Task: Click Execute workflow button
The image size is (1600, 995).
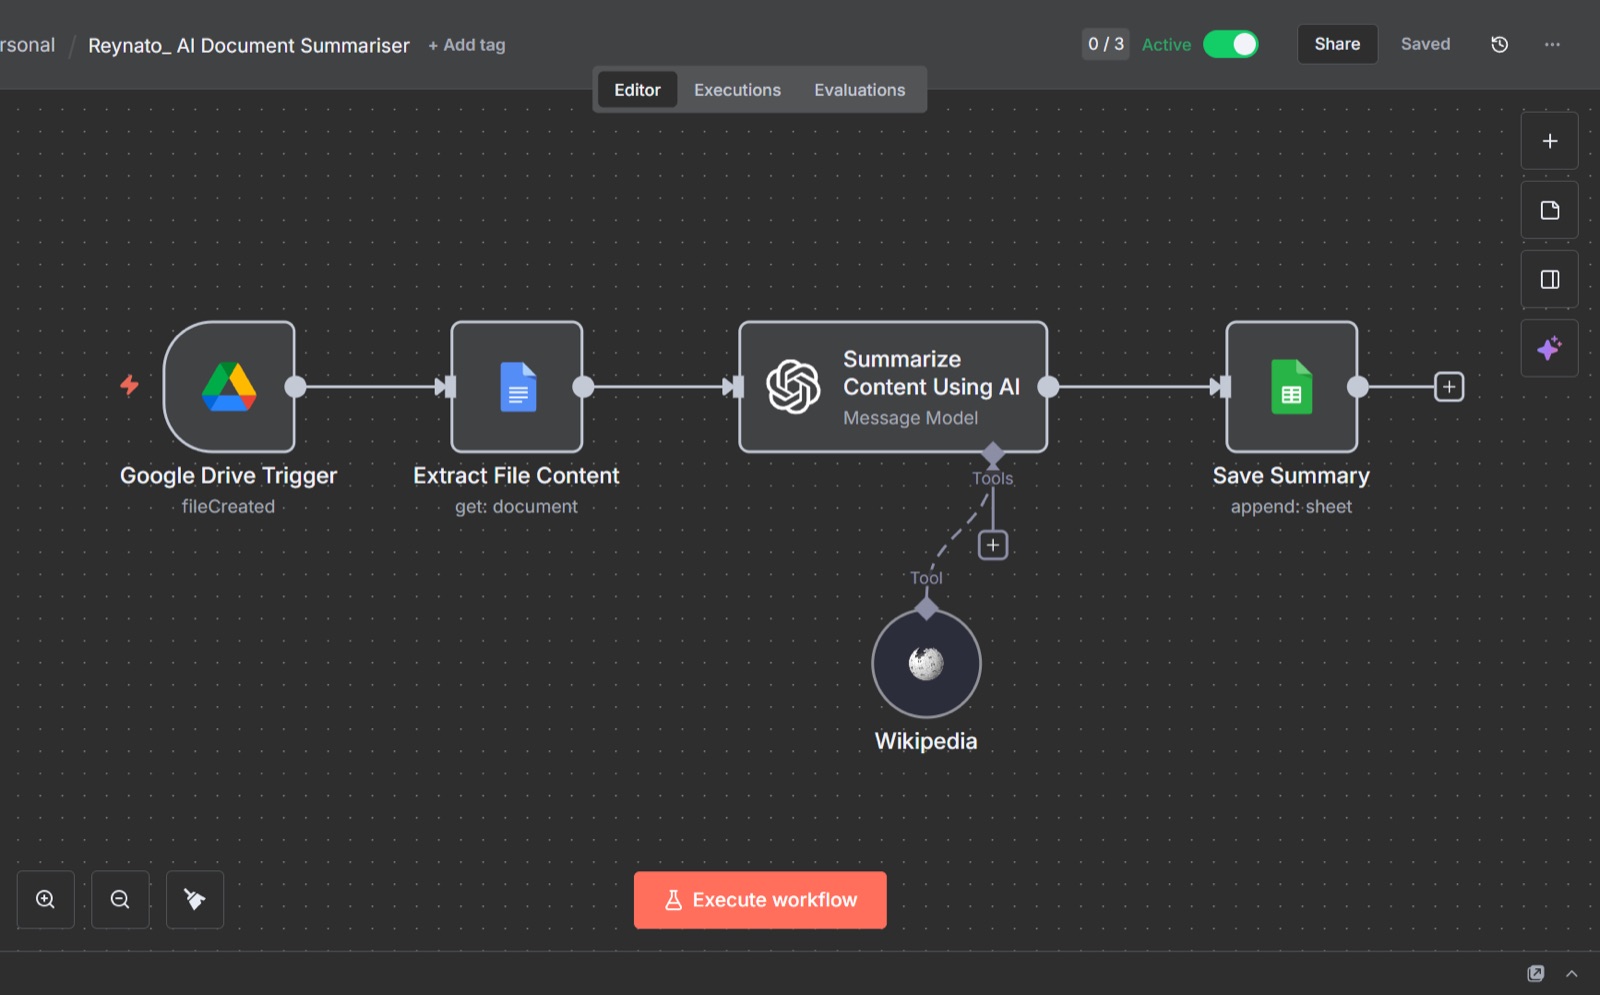Action: 760,900
